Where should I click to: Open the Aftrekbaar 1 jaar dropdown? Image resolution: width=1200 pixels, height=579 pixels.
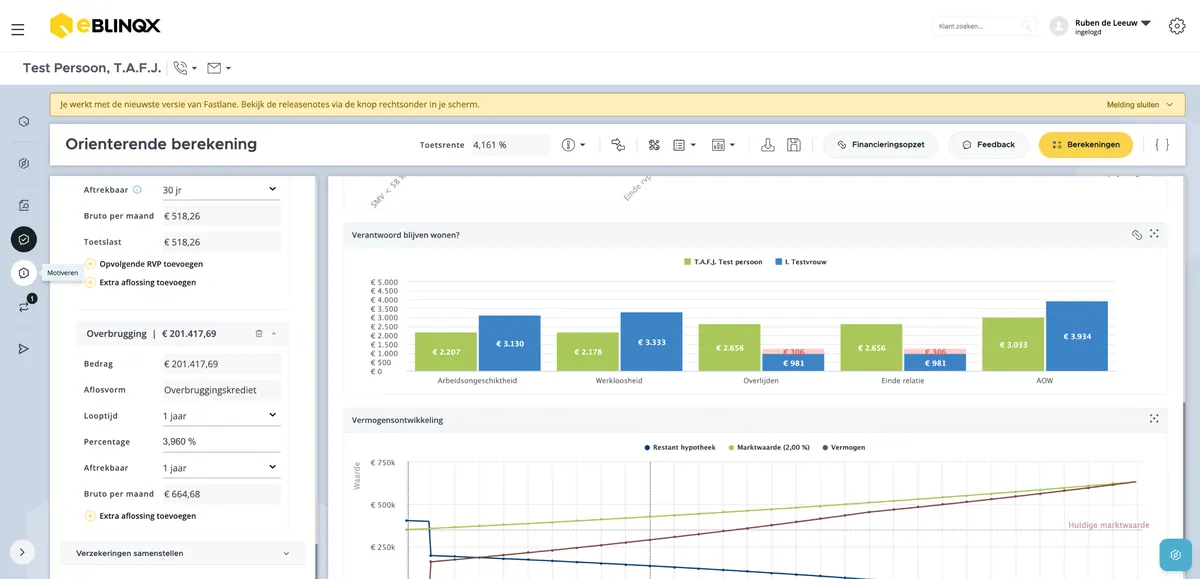pyautogui.click(x=220, y=467)
